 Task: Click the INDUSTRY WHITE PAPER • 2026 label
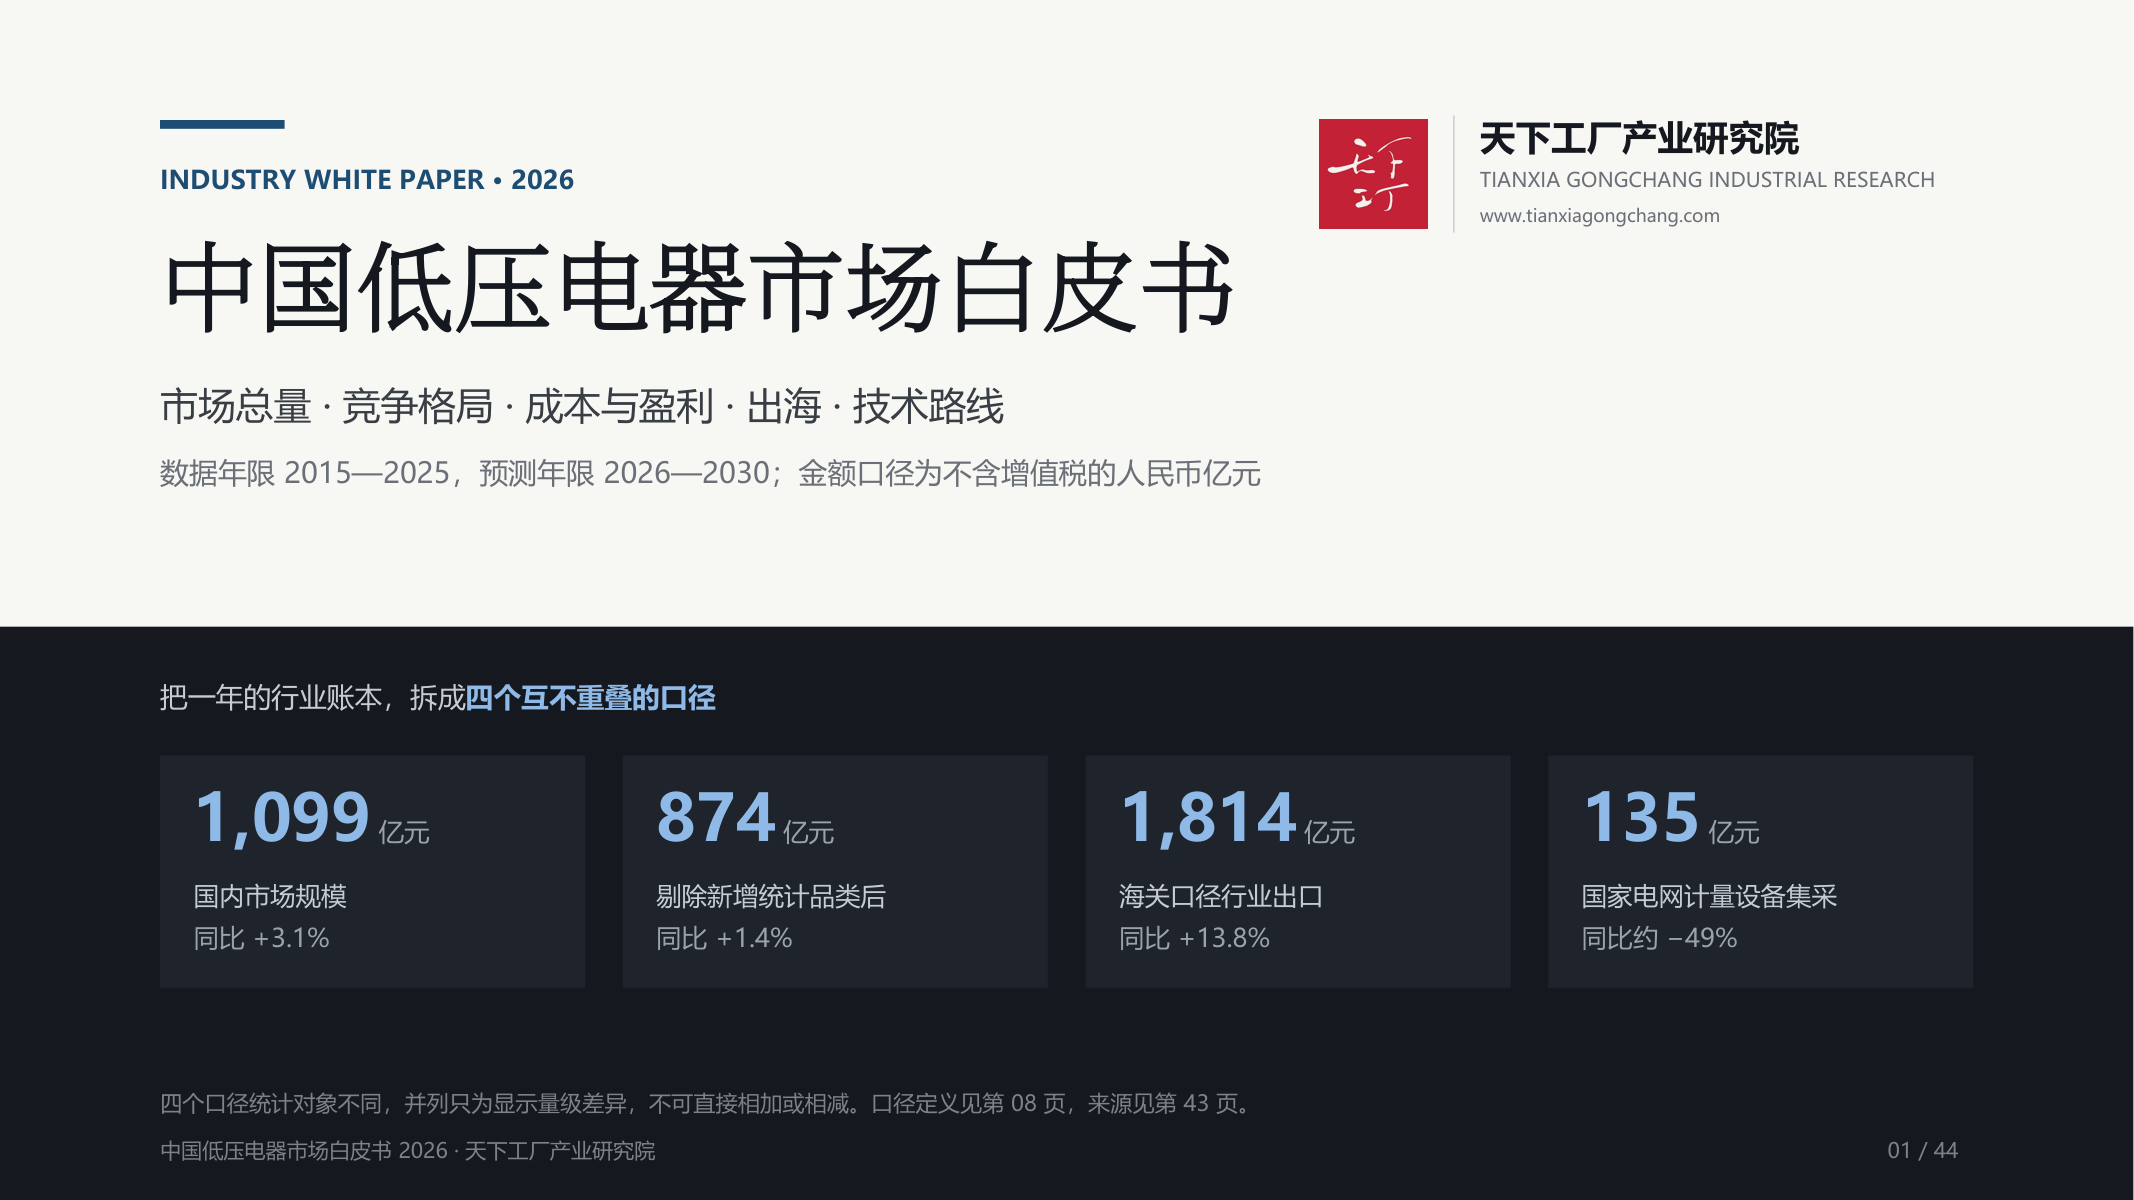point(367,180)
